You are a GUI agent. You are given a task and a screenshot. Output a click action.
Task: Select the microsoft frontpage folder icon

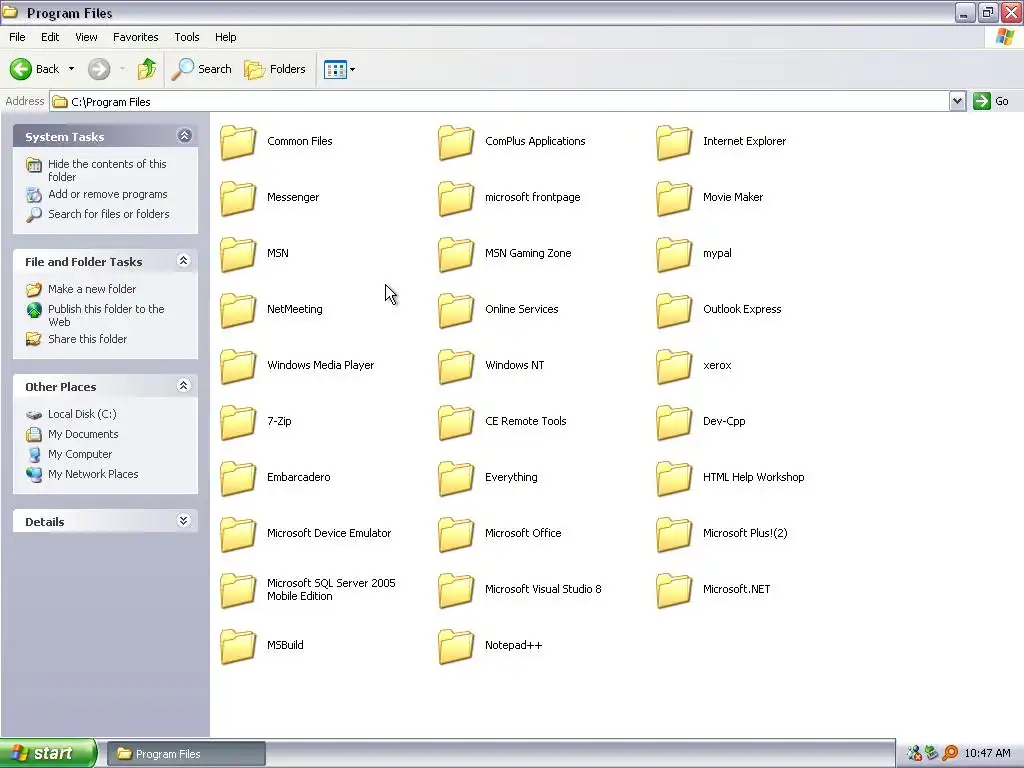tap(456, 198)
